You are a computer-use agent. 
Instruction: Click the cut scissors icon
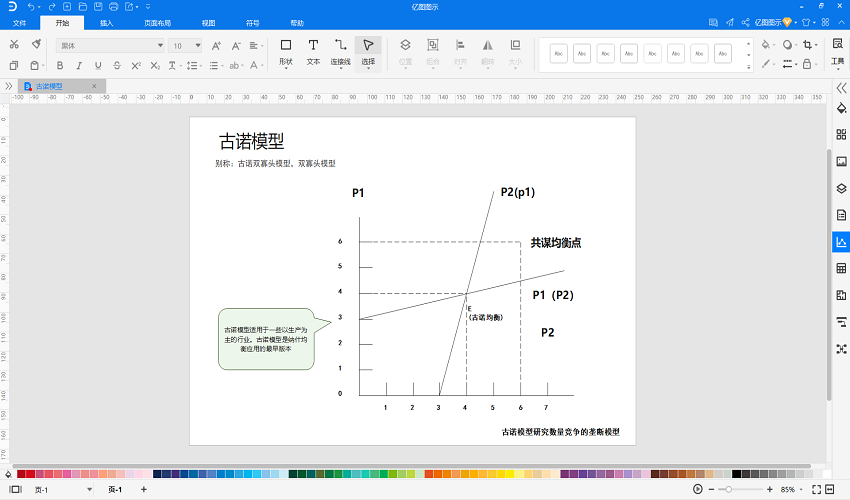tap(14, 44)
